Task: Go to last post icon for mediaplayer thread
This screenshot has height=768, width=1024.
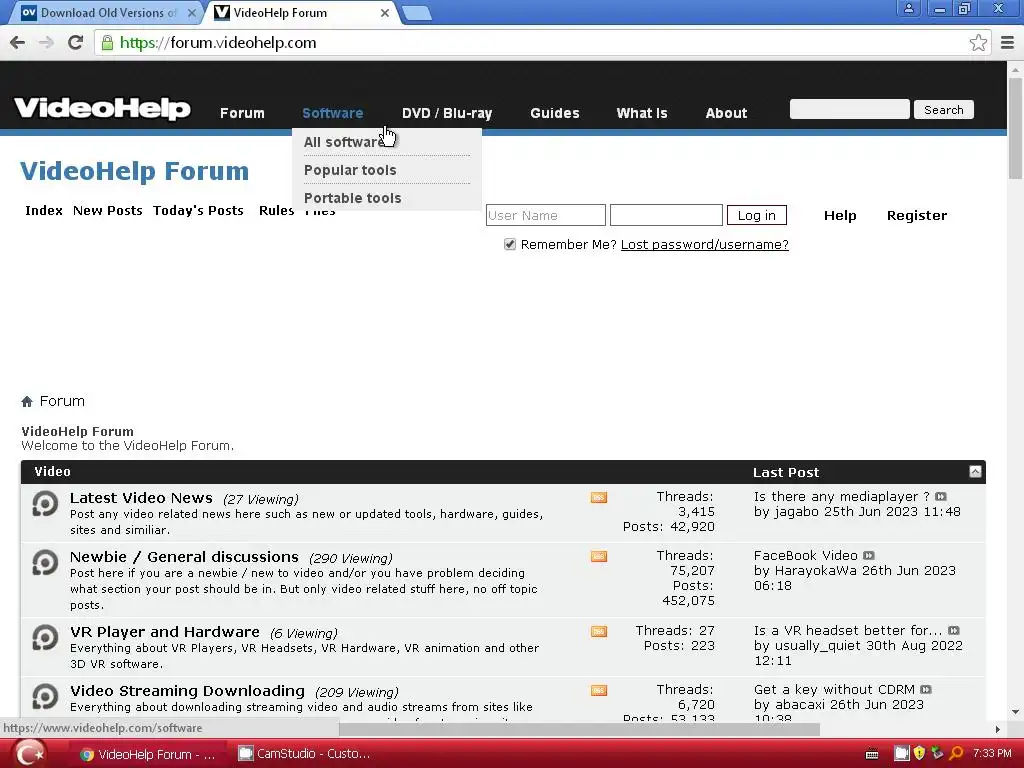Action: click(x=940, y=496)
